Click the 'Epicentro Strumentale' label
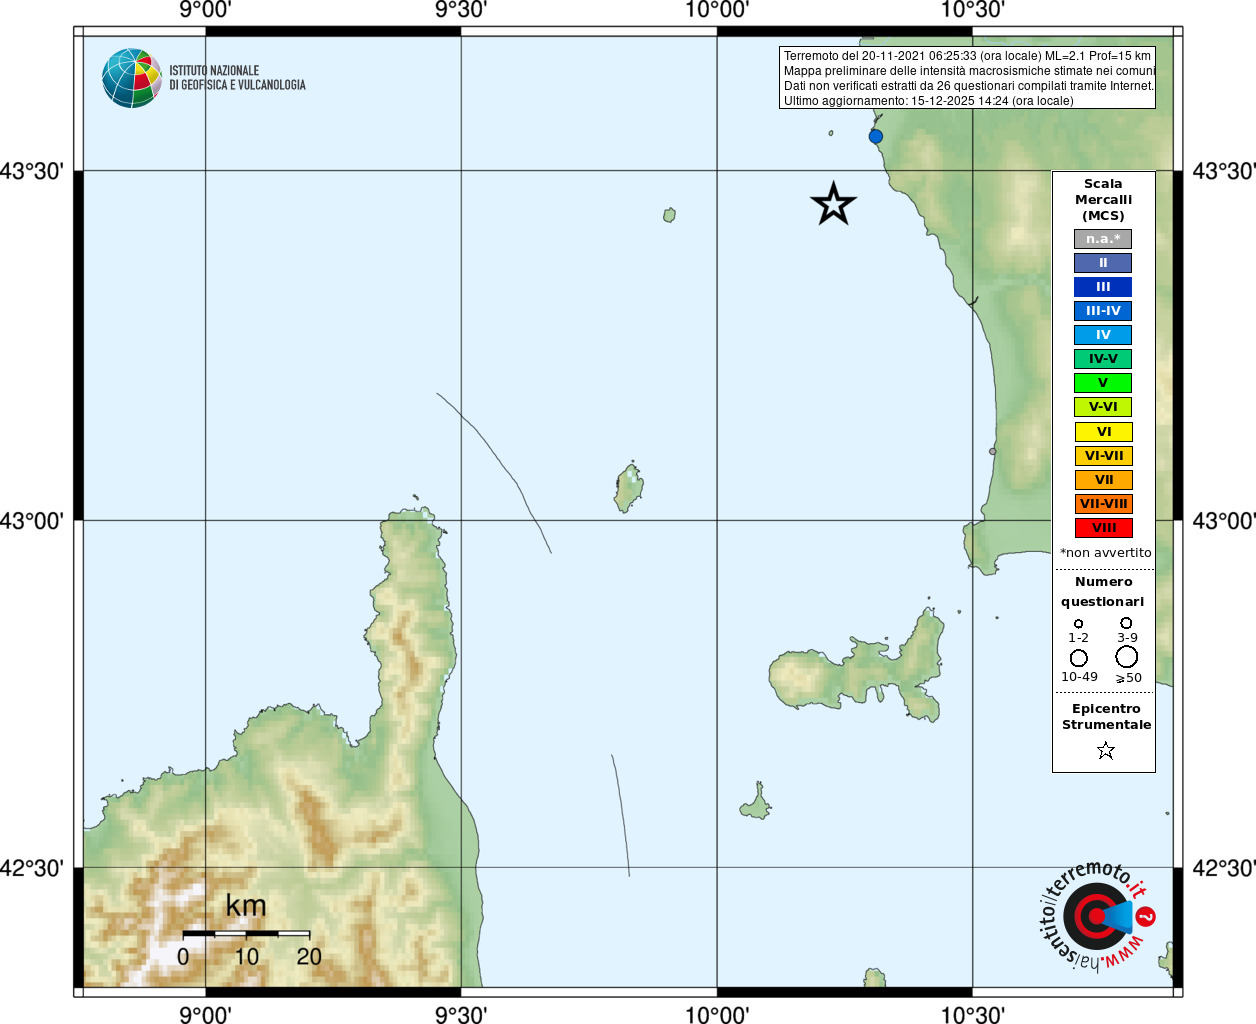Viewport: 1256px width, 1024px height. (1106, 716)
